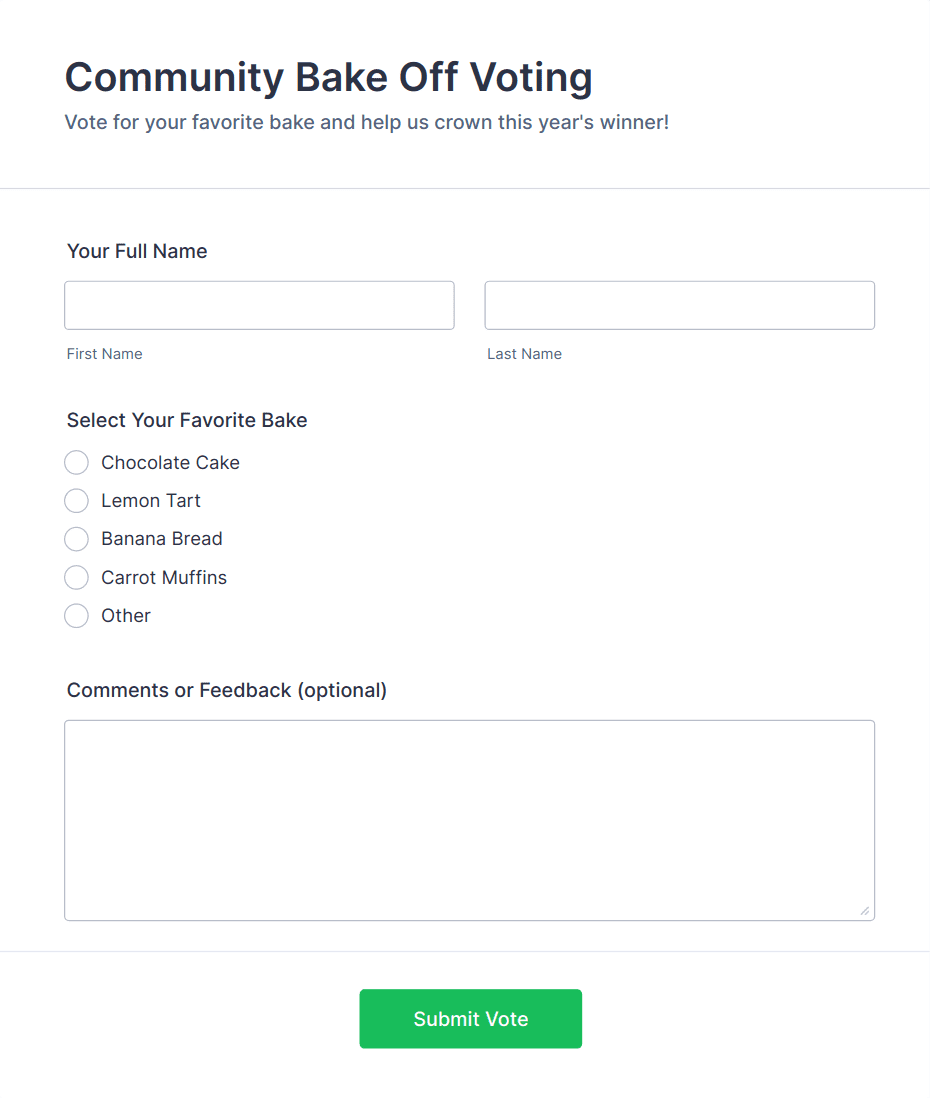Click the Last Name label text
This screenshot has width=930, height=1098.
524,353
